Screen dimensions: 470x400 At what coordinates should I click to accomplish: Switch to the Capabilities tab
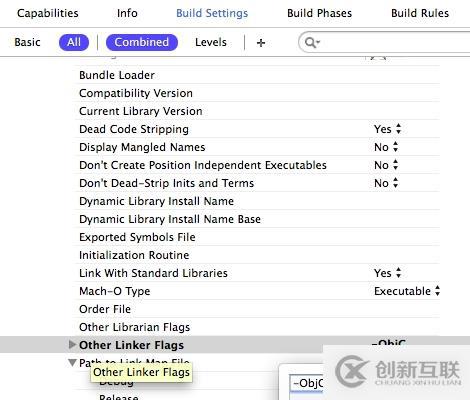[48, 13]
